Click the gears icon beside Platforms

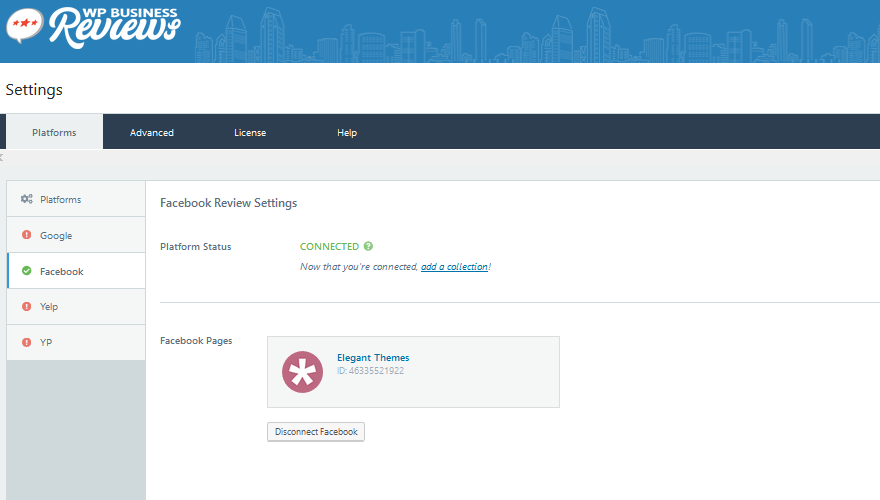(26, 199)
